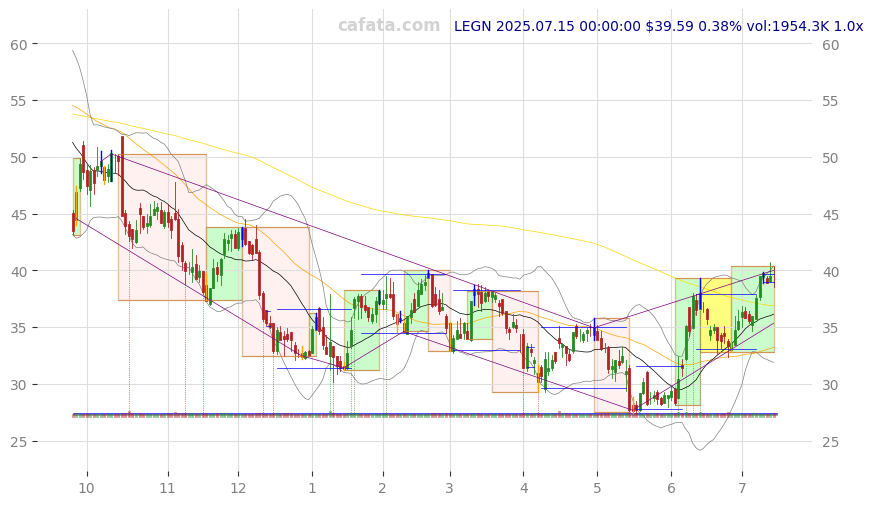Click the 45 label on left price axis
873x505 pixels.
[x=18, y=215]
